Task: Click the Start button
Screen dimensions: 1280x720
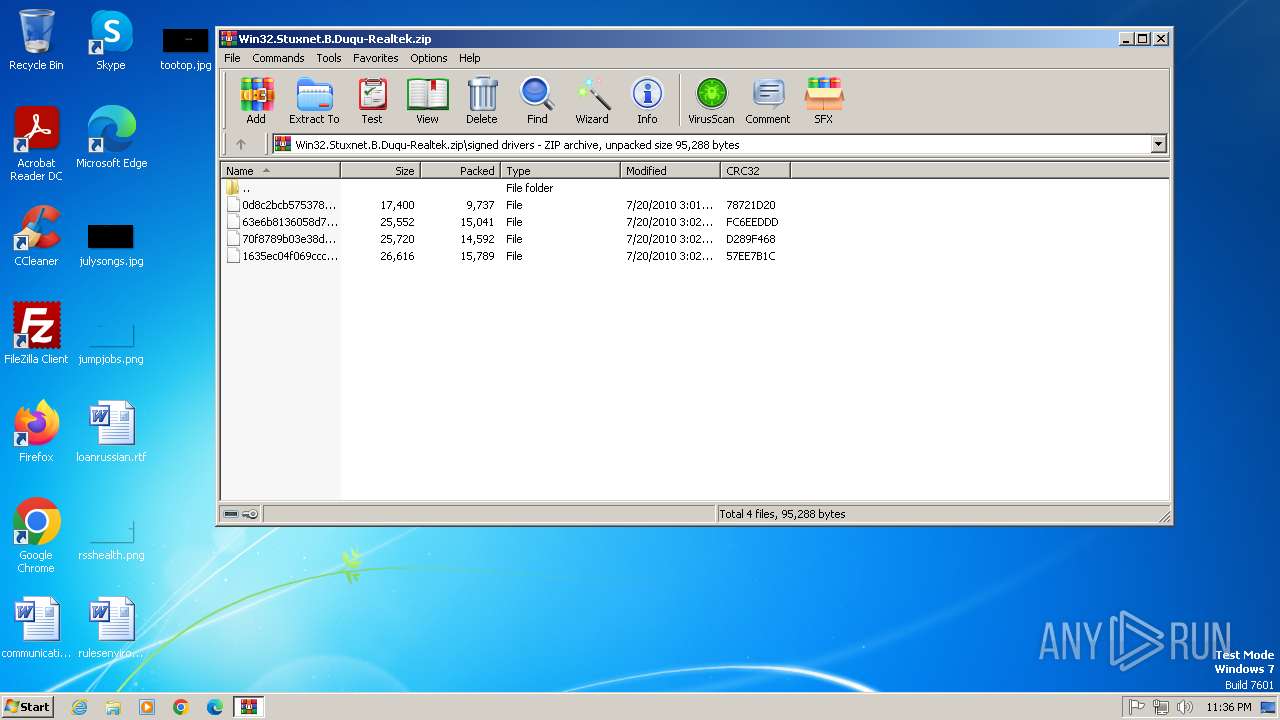Action: [x=27, y=706]
